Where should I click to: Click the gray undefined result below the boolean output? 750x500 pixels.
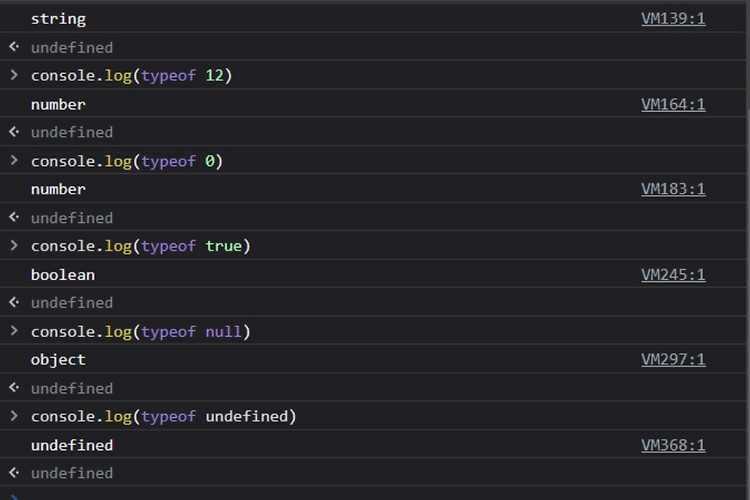pos(72,302)
